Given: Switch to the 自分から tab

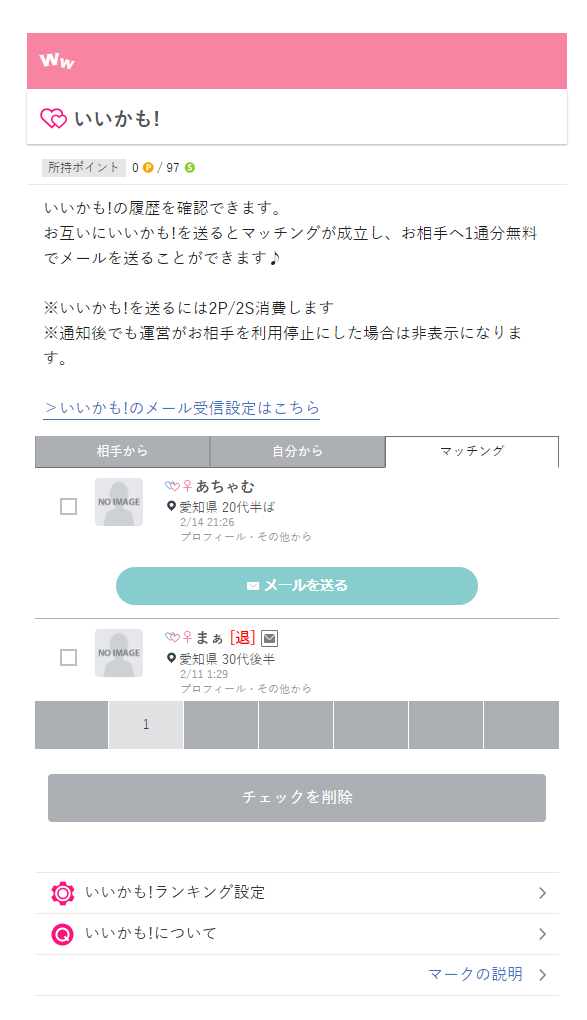Looking at the screenshot, I should 297,451.
